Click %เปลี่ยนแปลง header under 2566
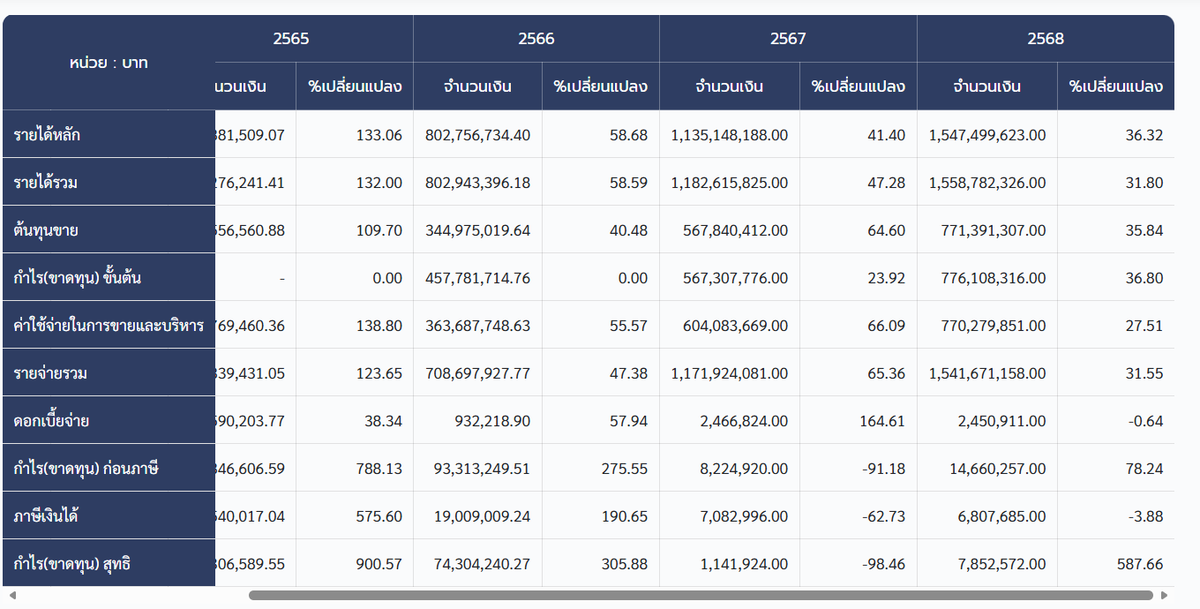1200x609 pixels. click(601, 86)
